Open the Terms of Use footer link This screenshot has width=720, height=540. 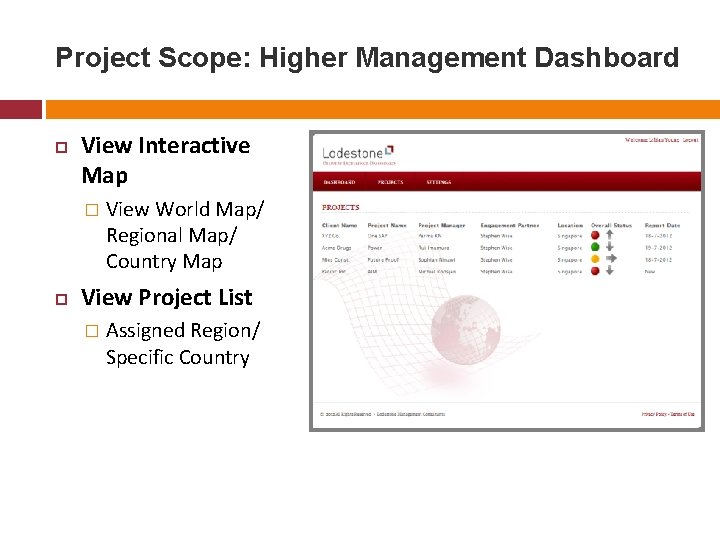(682, 414)
